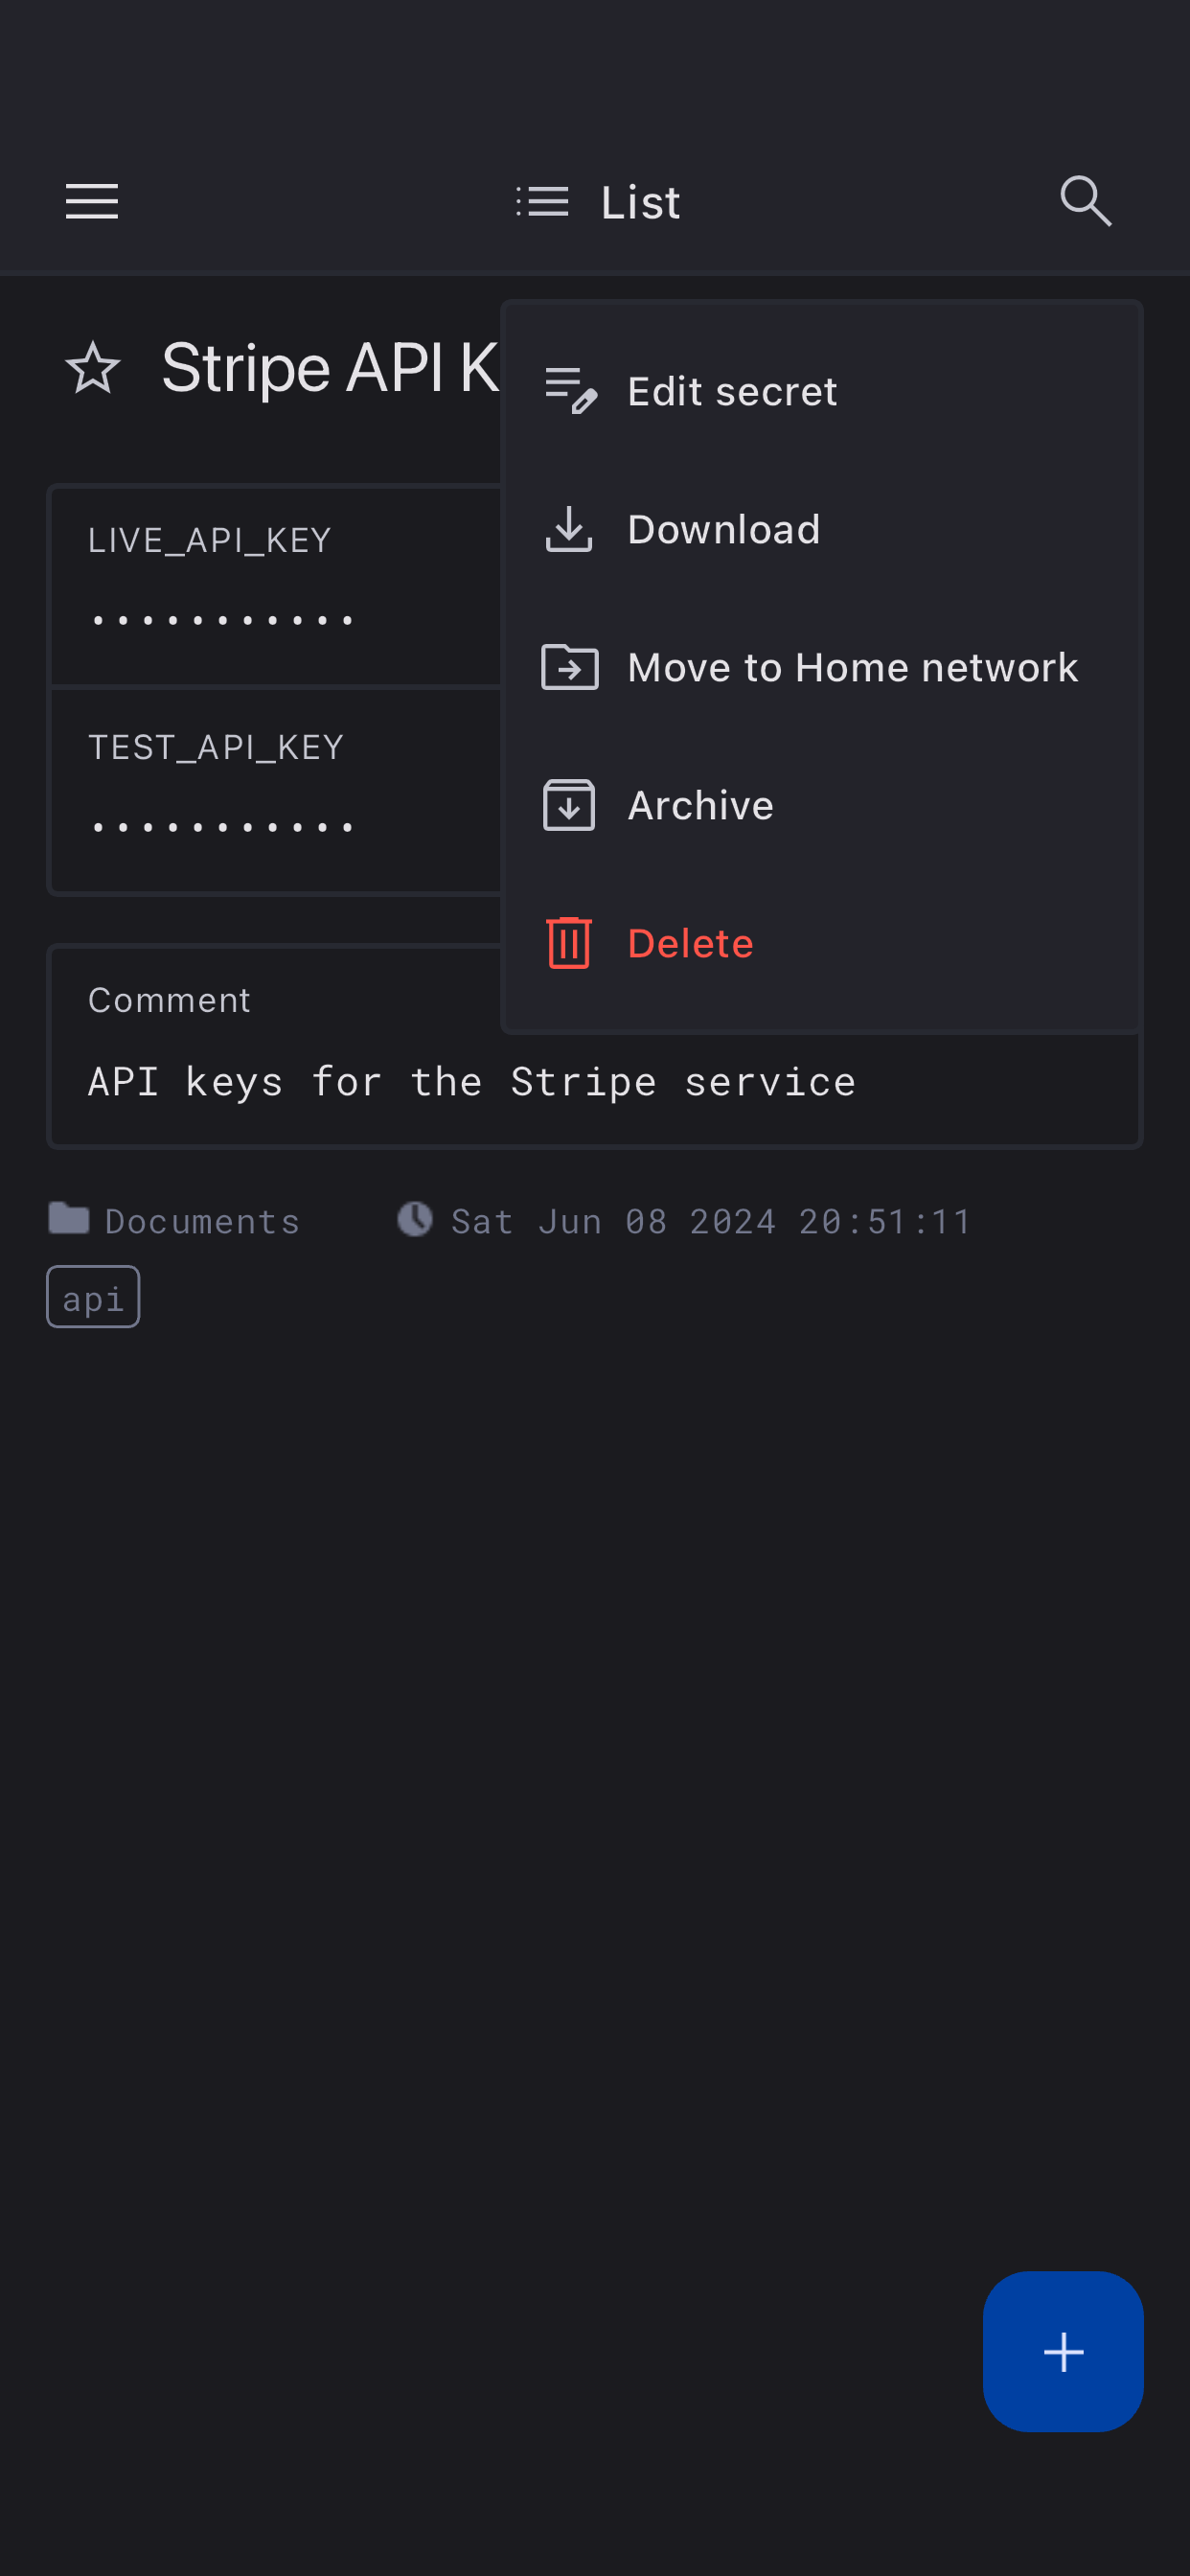
Task: Open the hamburger navigation menu
Action: tap(92, 202)
